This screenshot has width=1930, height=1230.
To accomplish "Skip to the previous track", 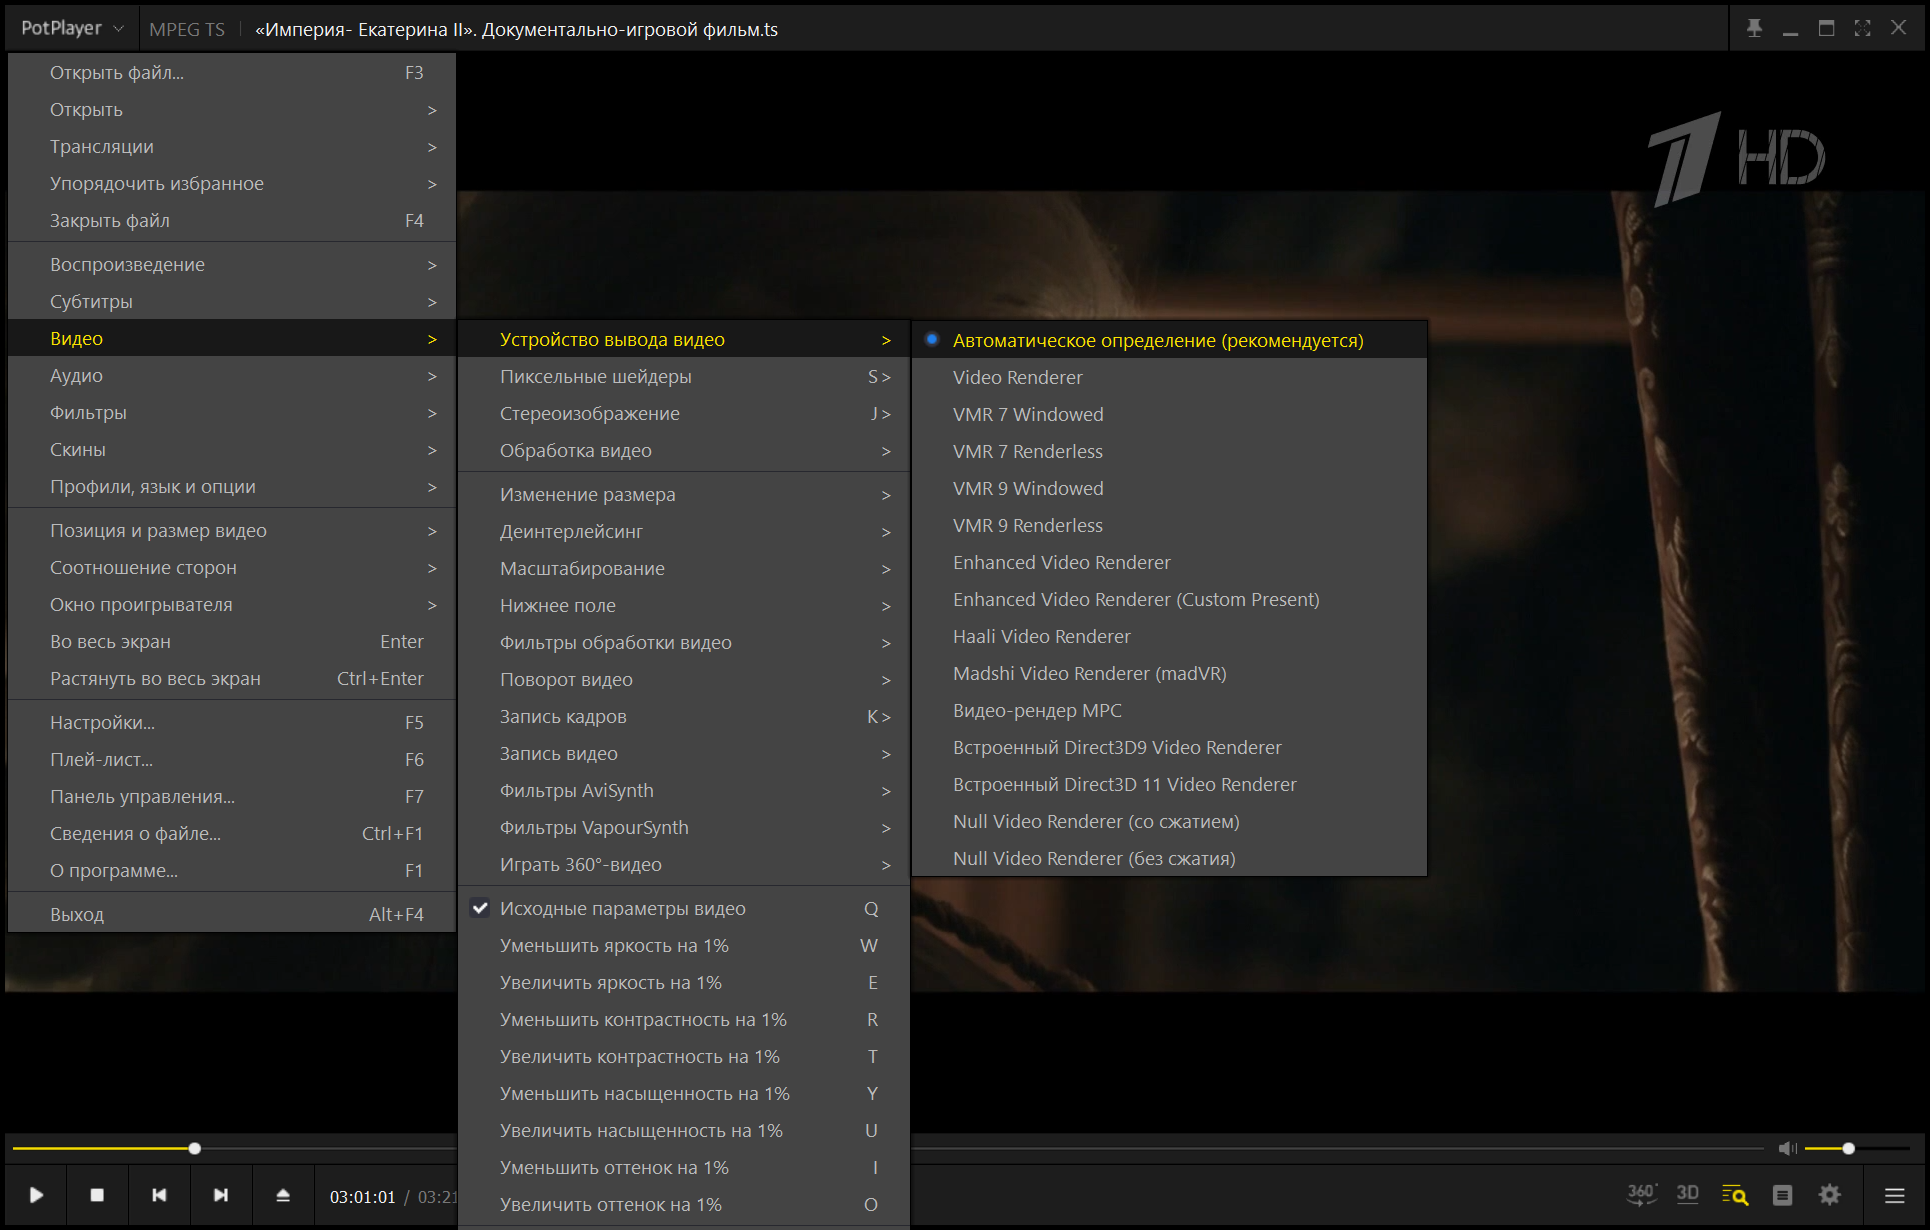I will coord(159,1195).
